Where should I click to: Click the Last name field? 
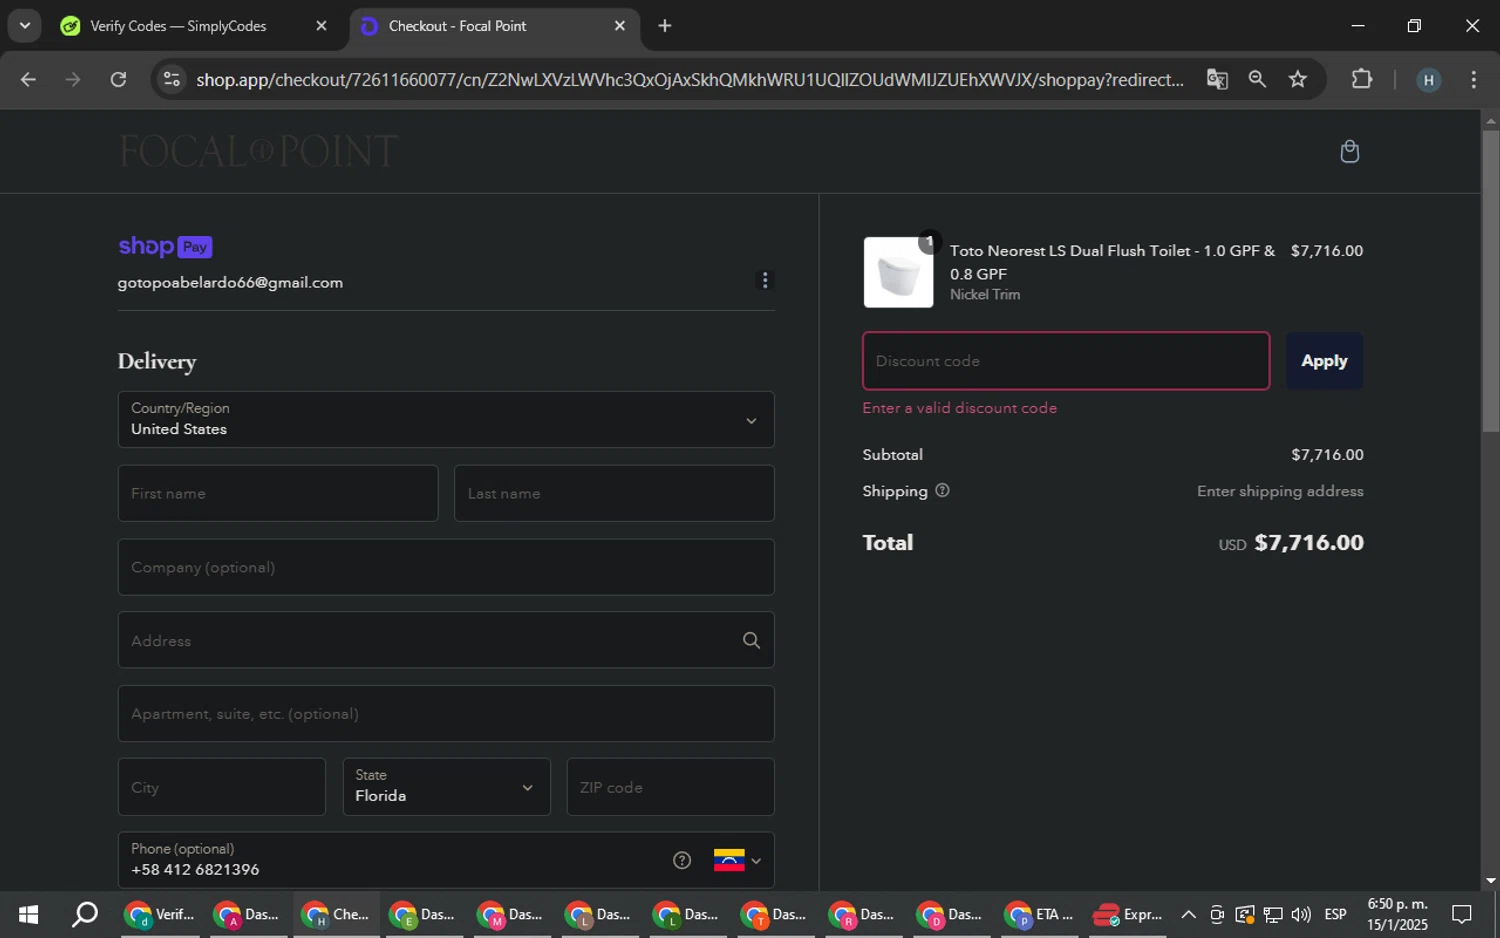(x=614, y=493)
